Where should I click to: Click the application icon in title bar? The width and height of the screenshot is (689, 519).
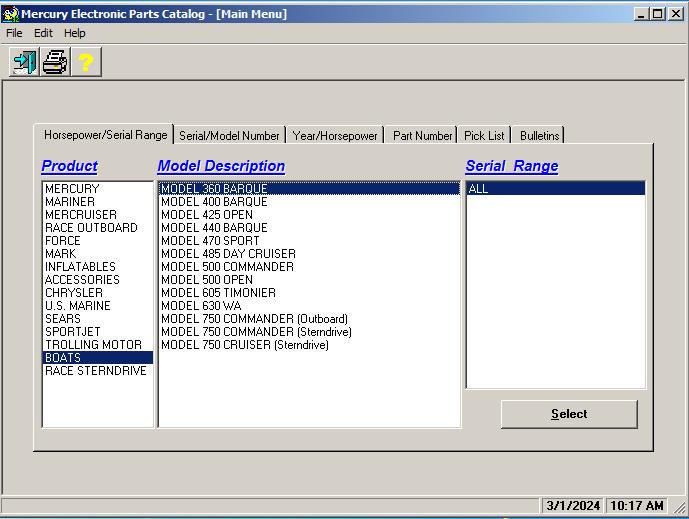11,14
